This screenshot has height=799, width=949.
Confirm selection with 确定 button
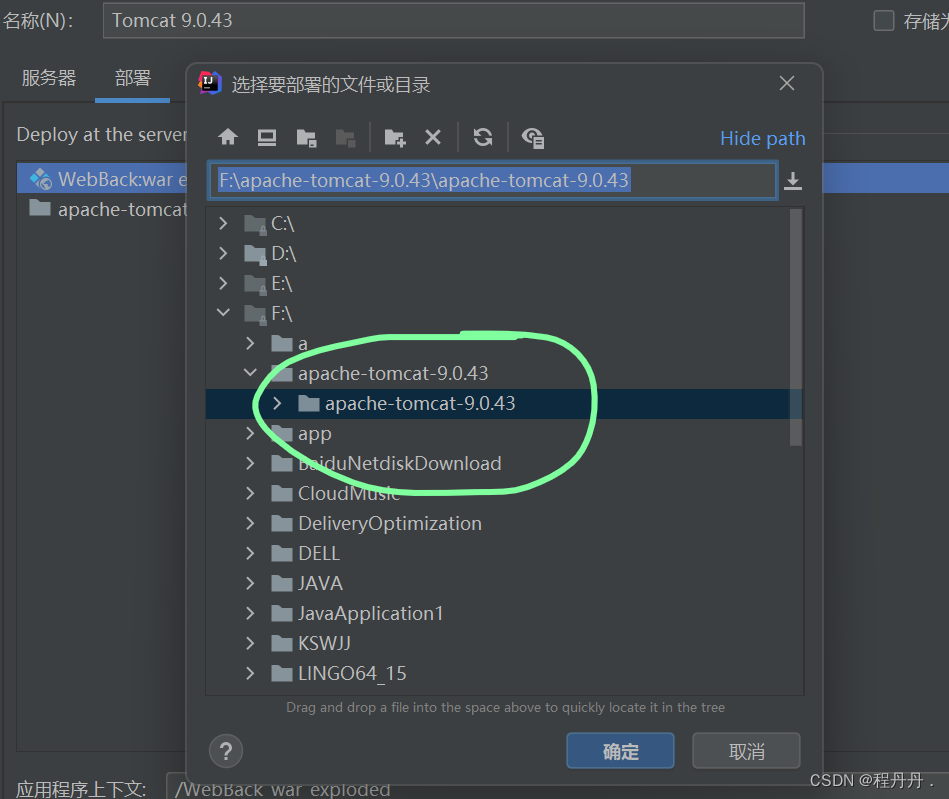pyautogui.click(x=620, y=751)
